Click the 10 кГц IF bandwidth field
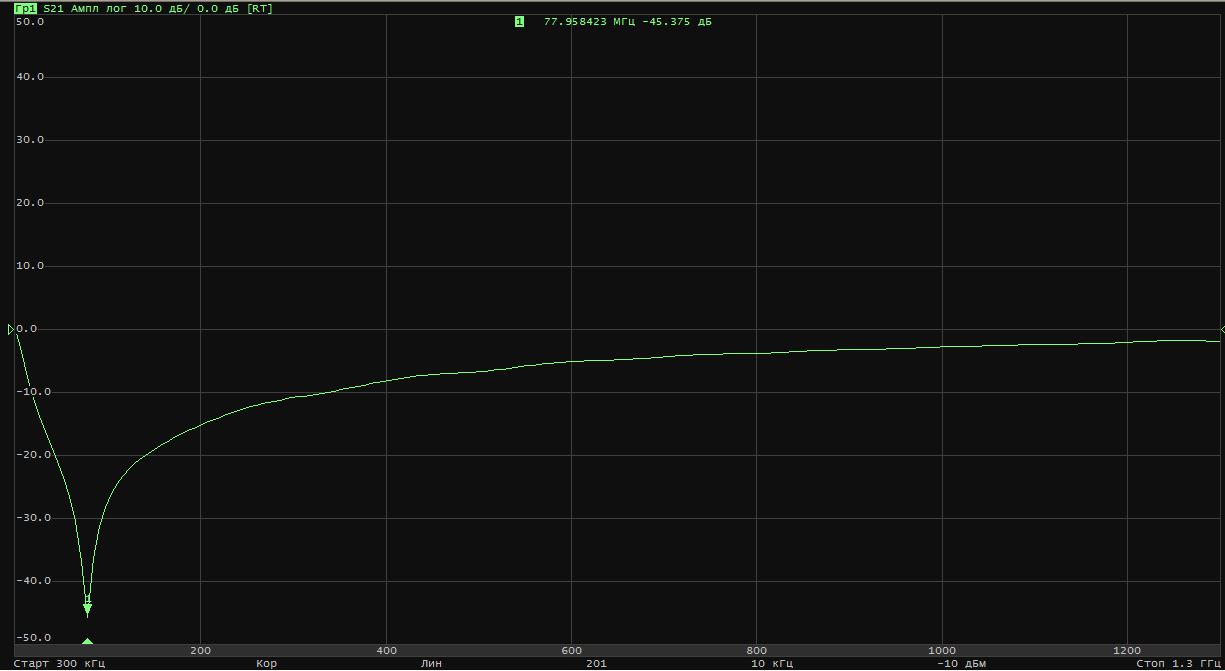Screen dimensions: 1225x671 tap(772, 663)
